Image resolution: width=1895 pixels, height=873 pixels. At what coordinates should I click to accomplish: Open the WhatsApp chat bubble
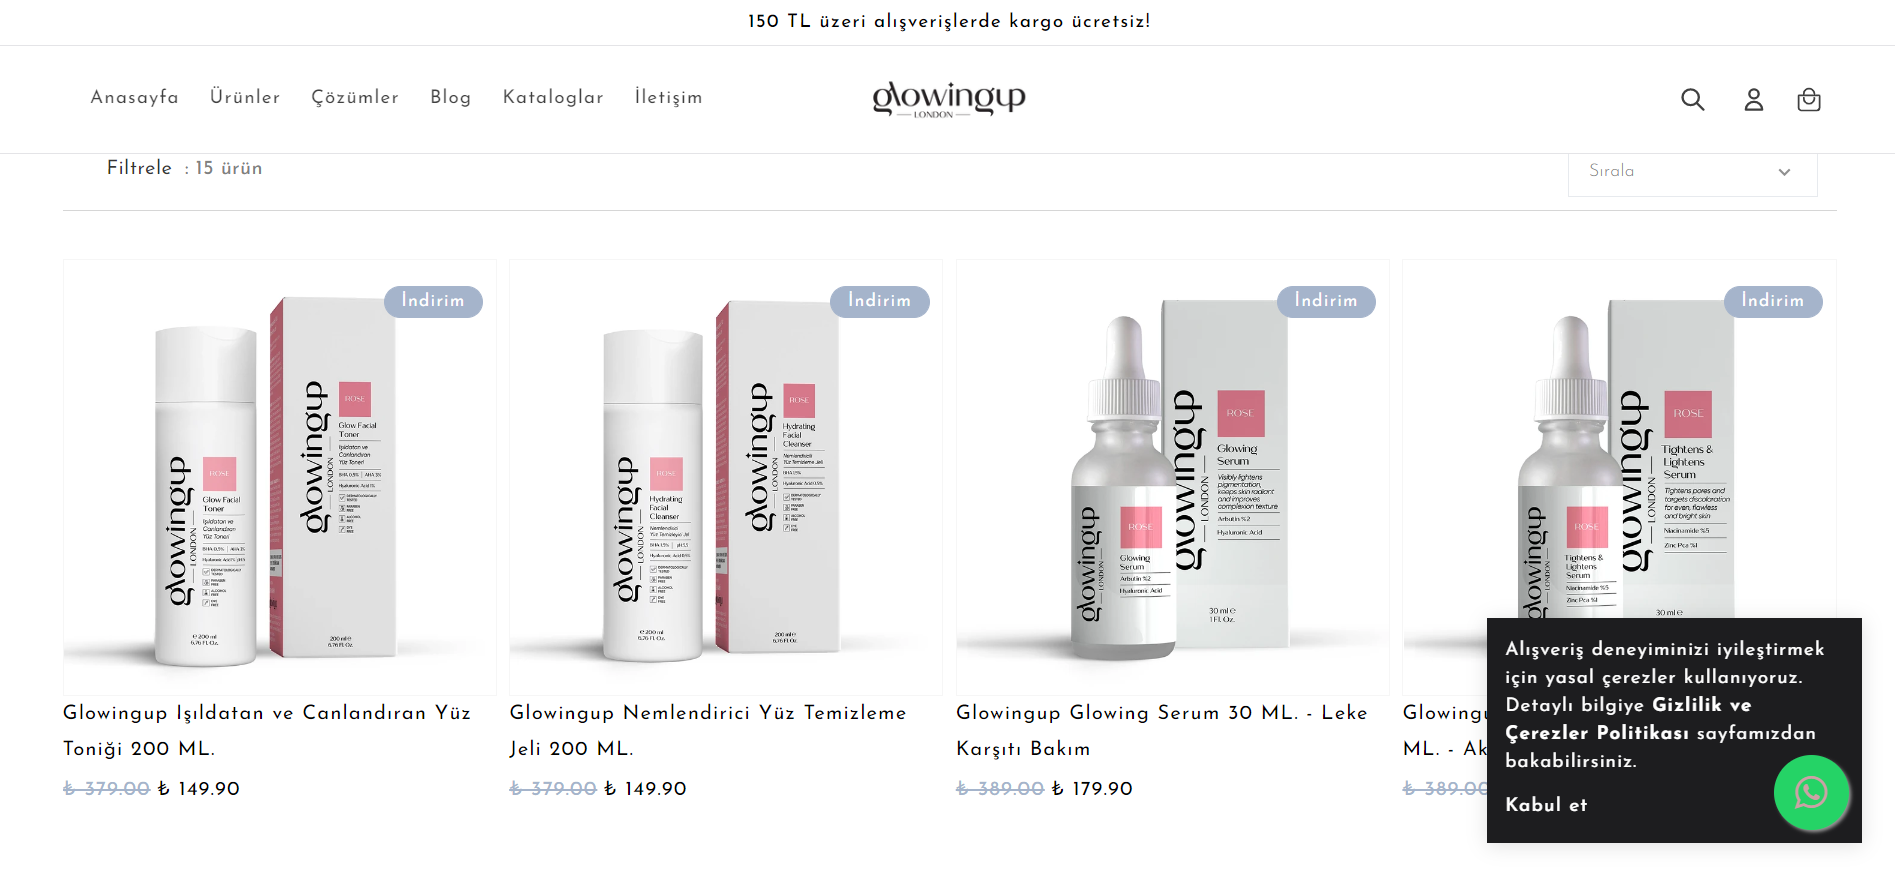pos(1811,793)
